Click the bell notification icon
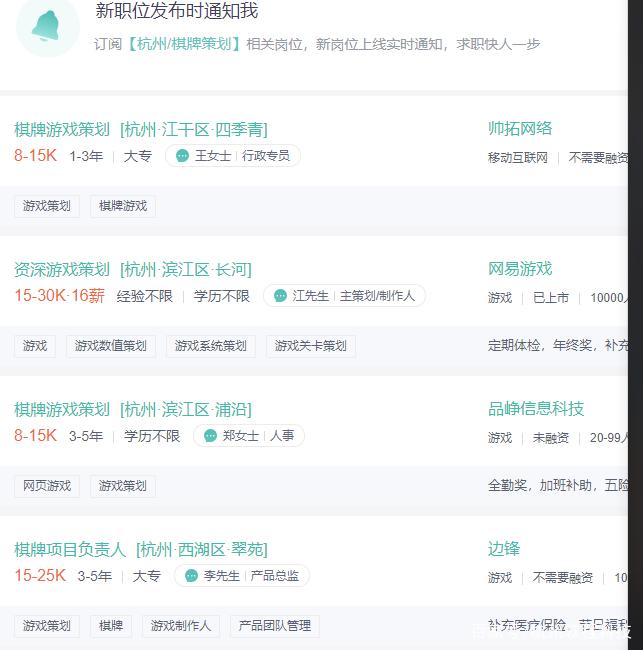This screenshot has width=643, height=650. (46, 27)
